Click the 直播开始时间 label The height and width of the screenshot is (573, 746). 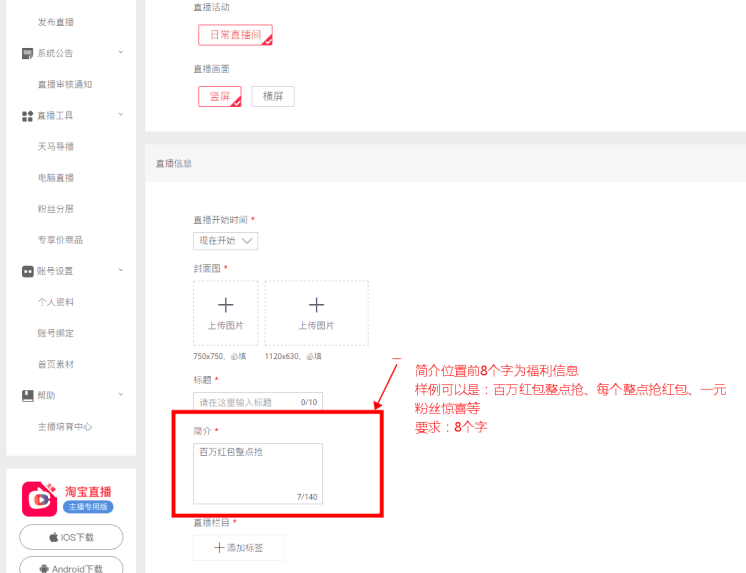pyautogui.click(x=220, y=220)
